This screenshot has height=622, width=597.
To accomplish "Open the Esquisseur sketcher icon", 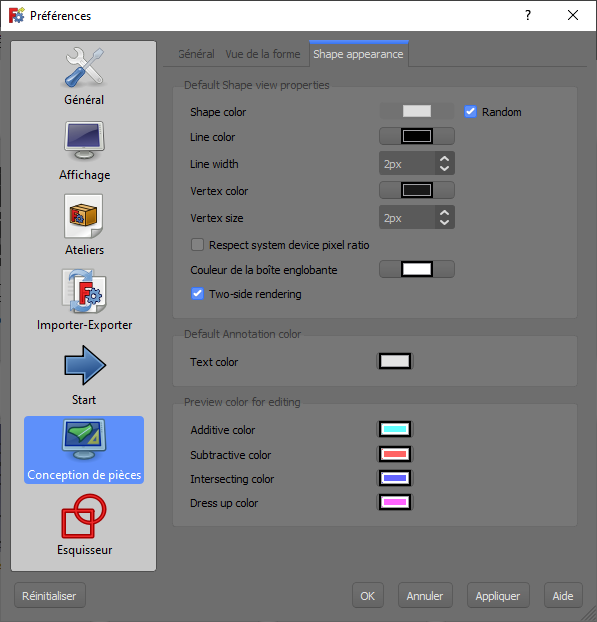I will (84, 516).
